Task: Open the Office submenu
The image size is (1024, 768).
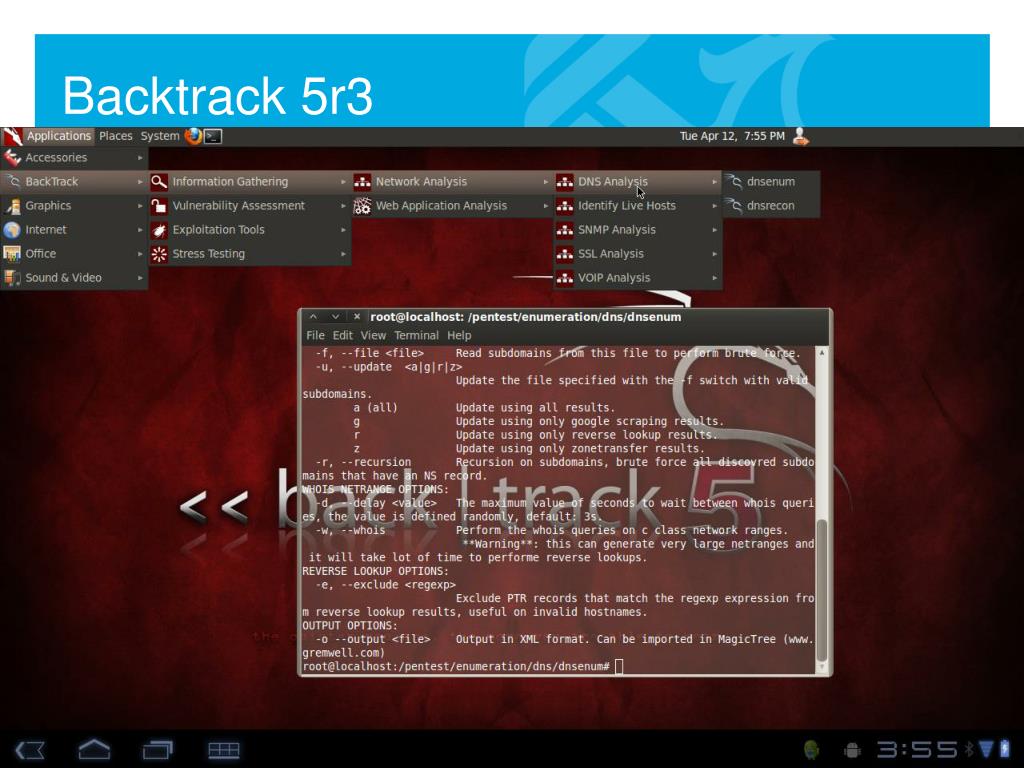Action: 74,253
